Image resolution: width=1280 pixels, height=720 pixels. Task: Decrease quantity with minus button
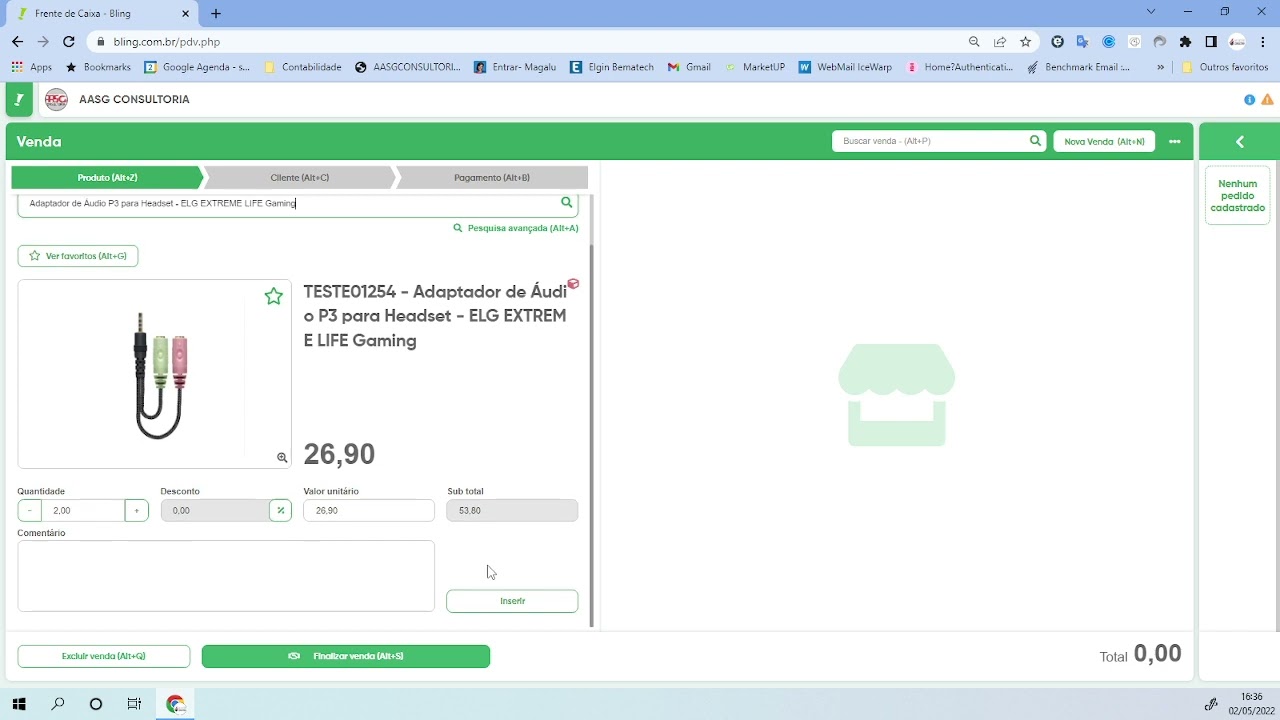pos(30,510)
